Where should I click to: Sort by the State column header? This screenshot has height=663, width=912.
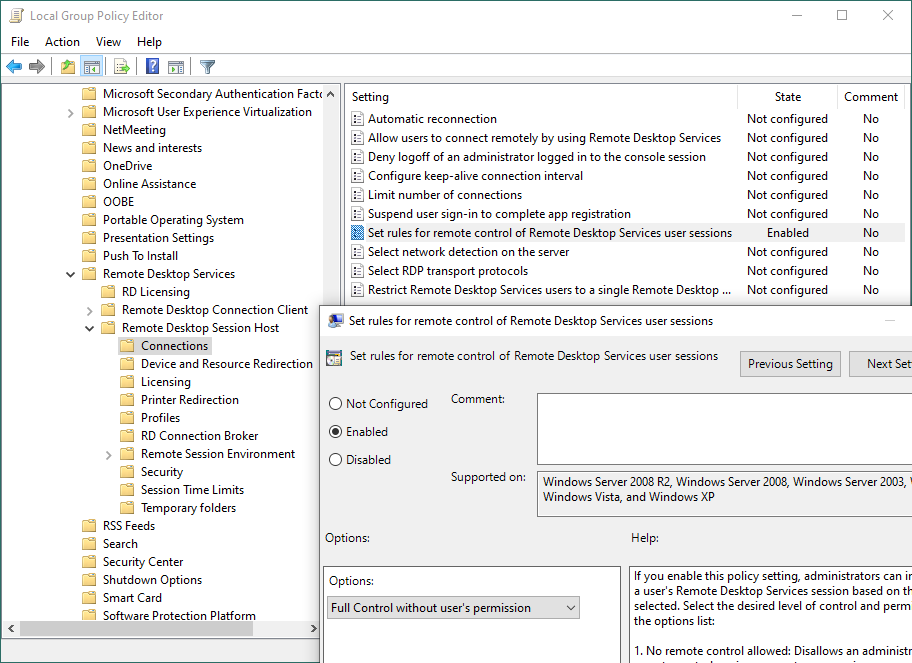788,97
